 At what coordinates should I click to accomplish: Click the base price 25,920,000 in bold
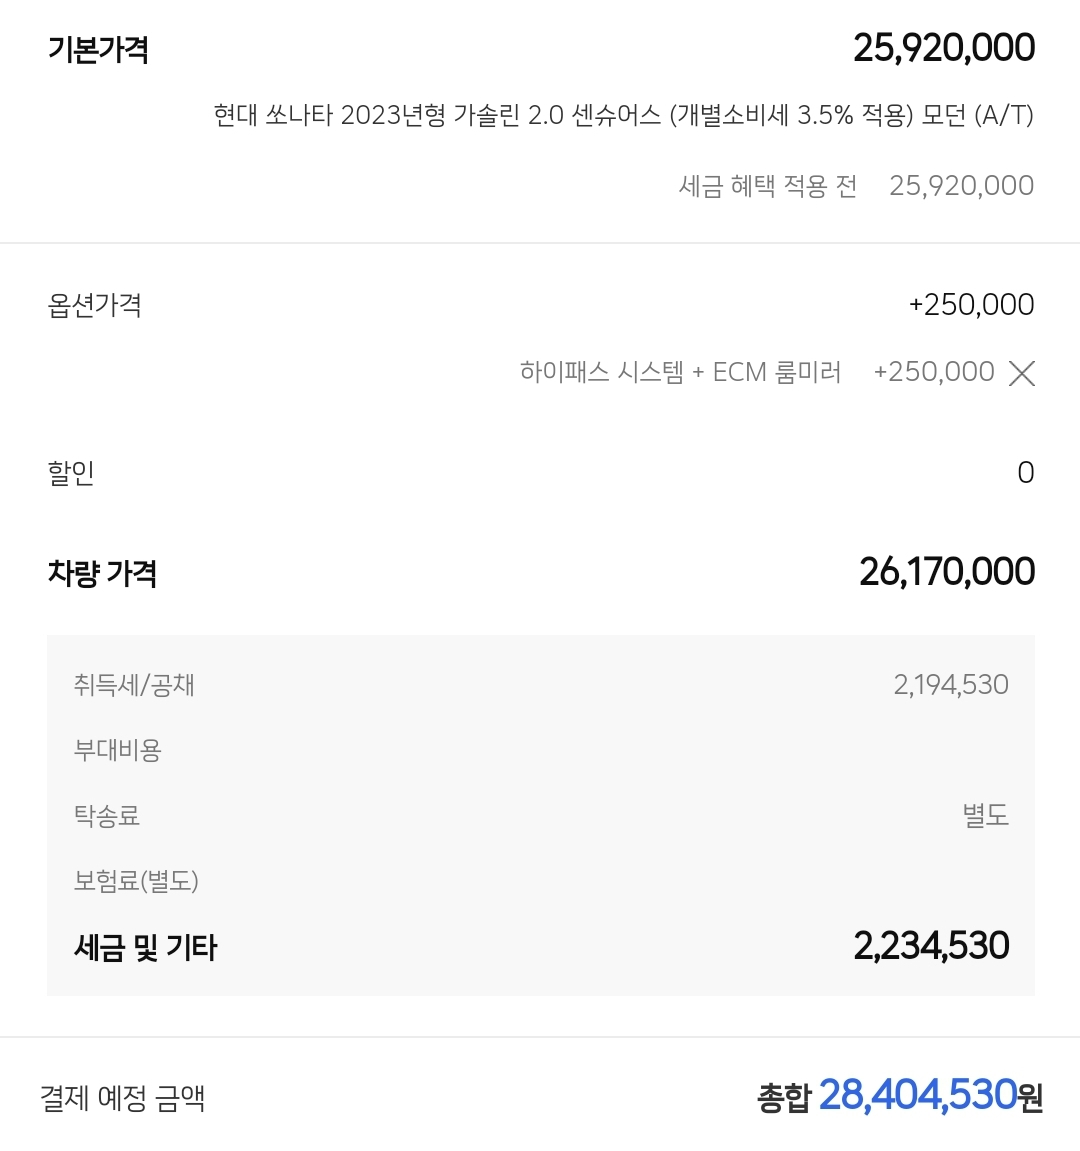944,48
